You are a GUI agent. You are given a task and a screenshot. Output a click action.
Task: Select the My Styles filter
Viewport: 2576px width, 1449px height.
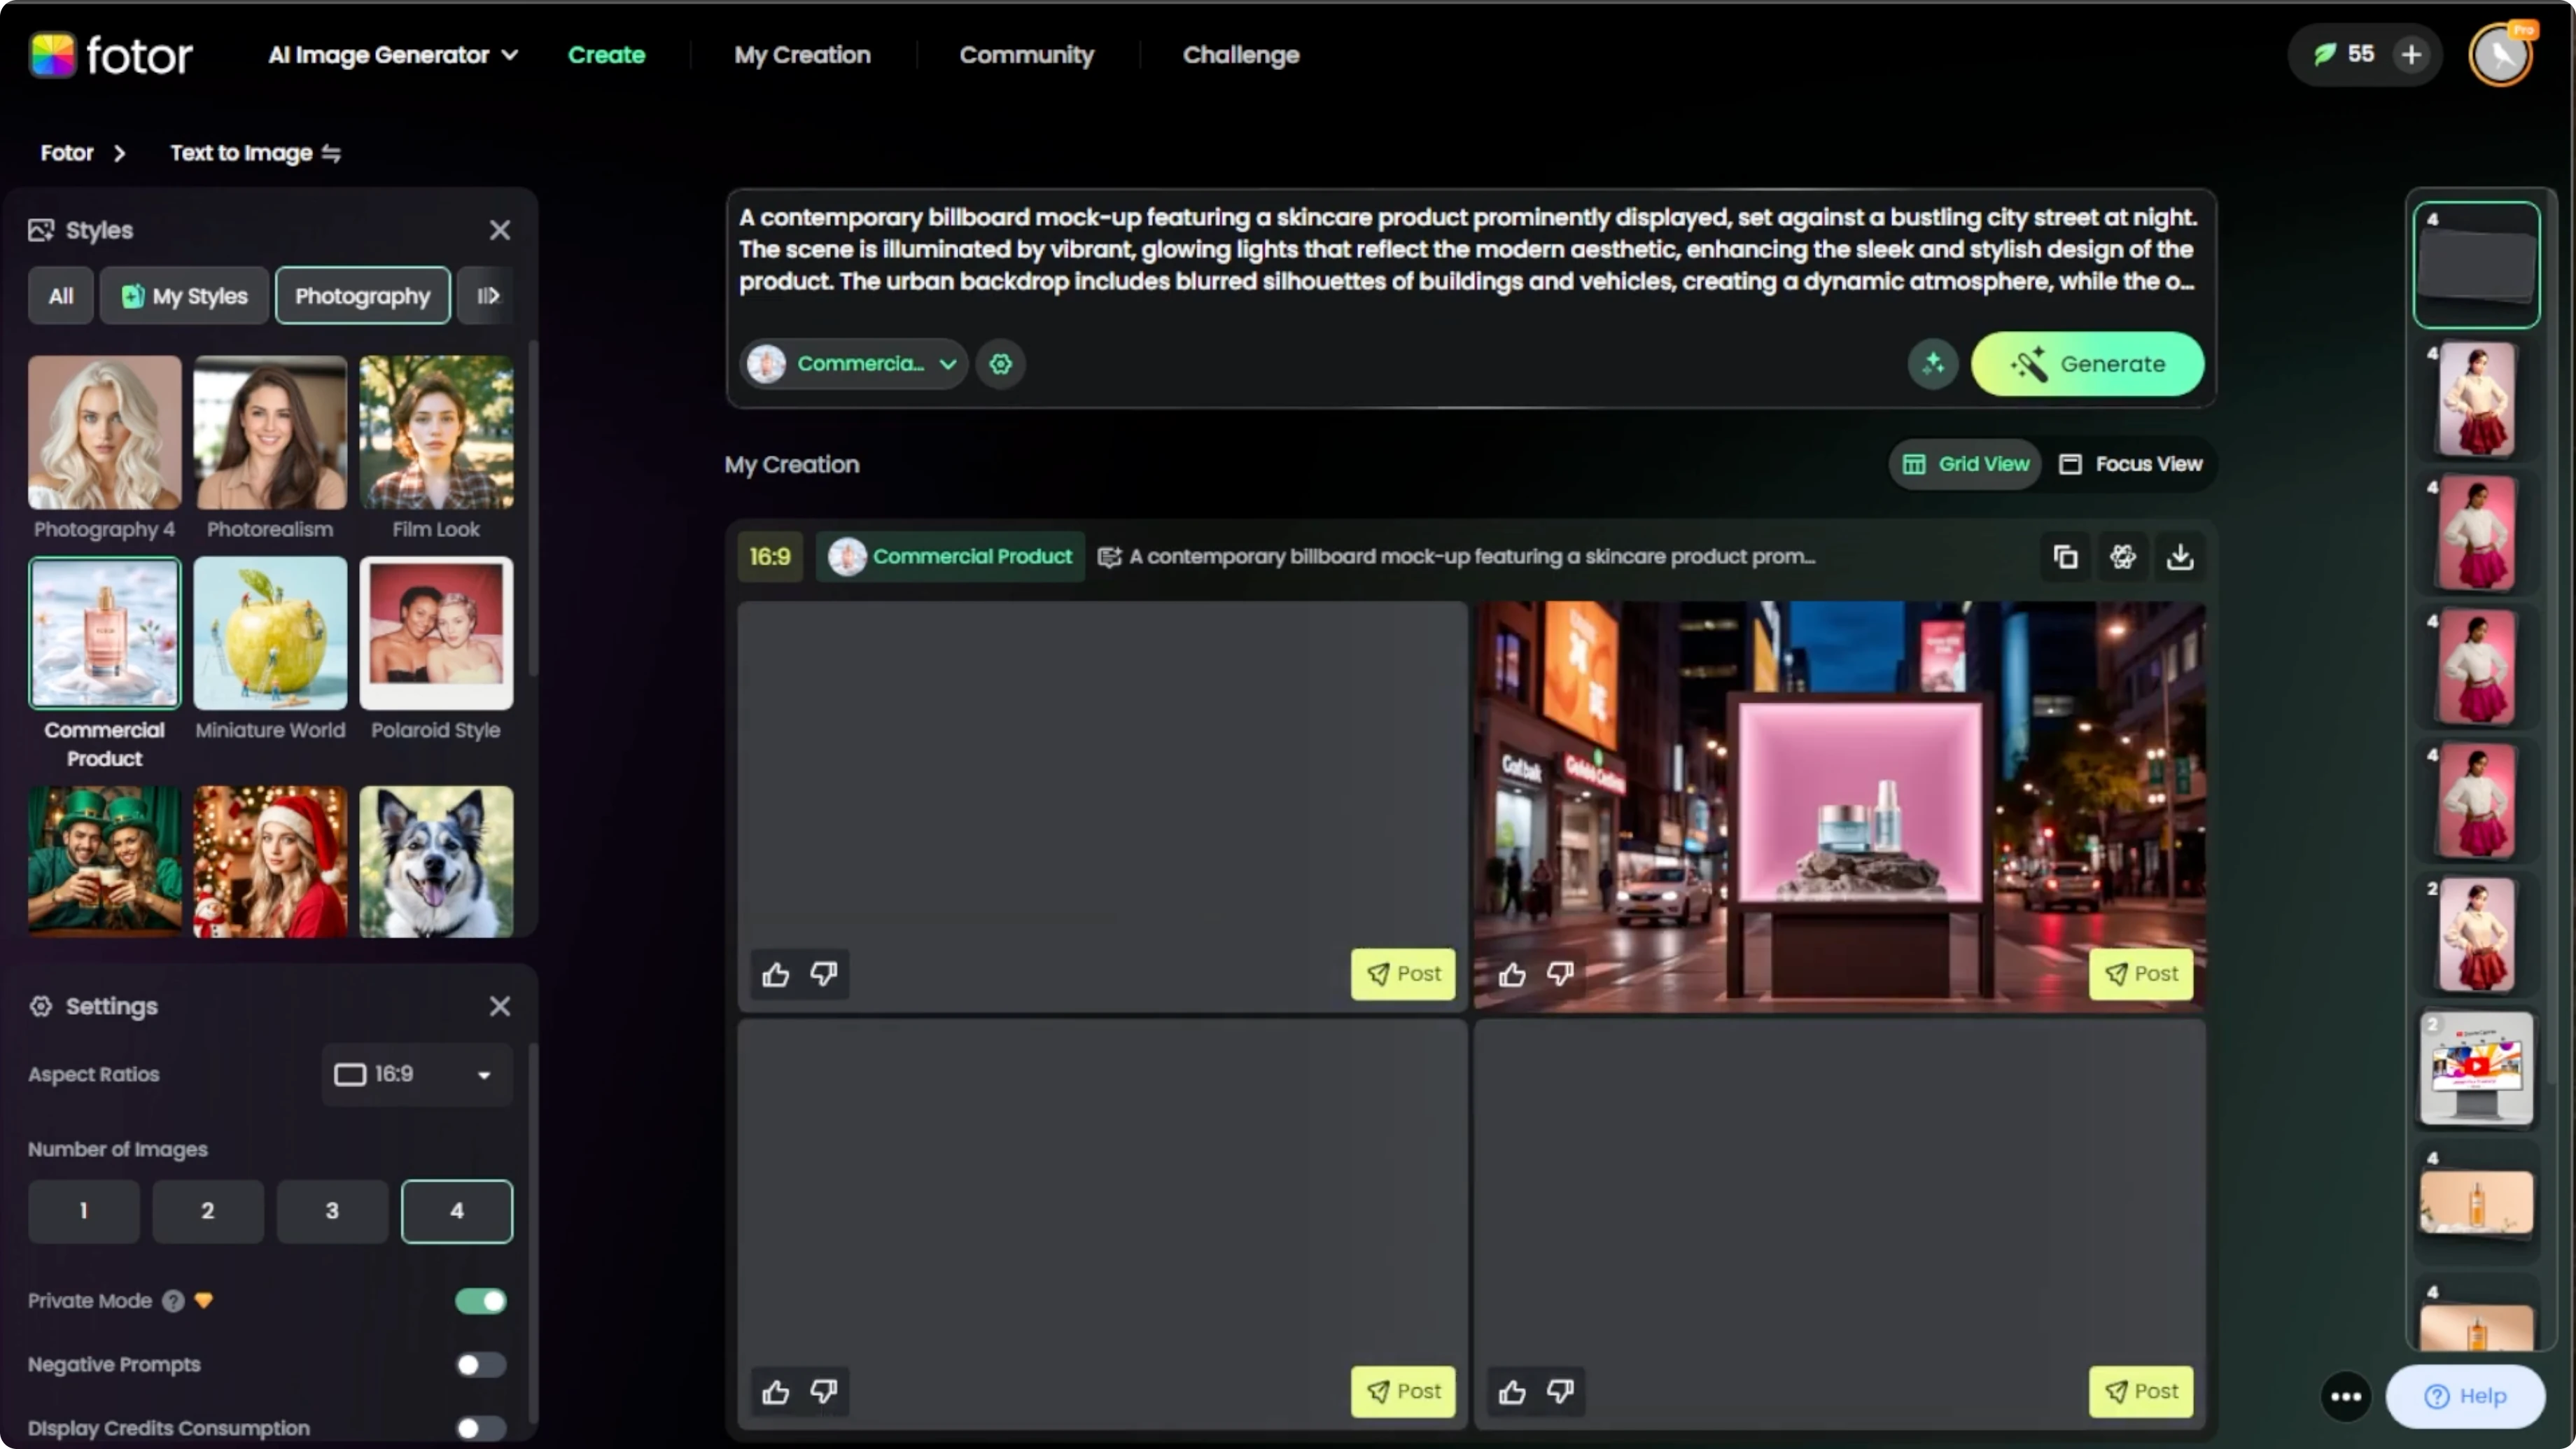pyautogui.click(x=185, y=296)
